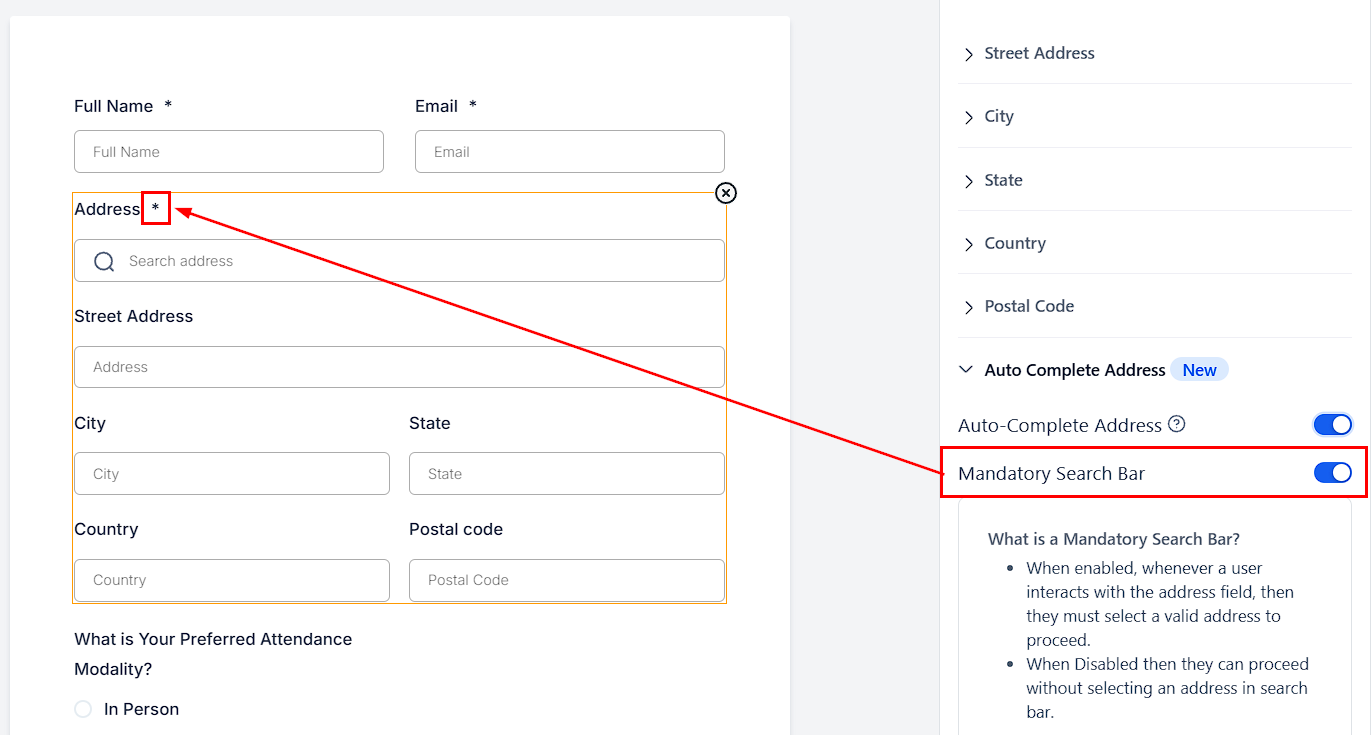Viewport: 1371px width, 735px height.
Task: Select the In Person radio option
Action: click(83, 709)
